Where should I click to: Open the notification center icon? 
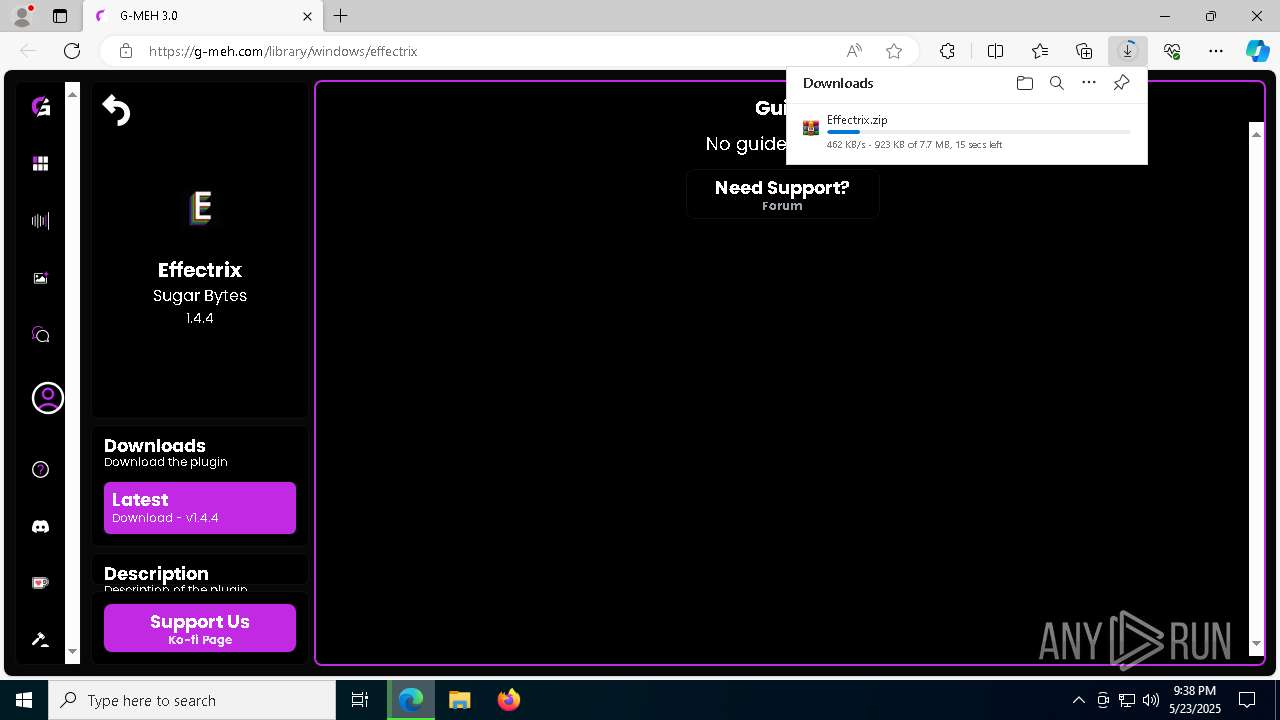tap(1247, 700)
